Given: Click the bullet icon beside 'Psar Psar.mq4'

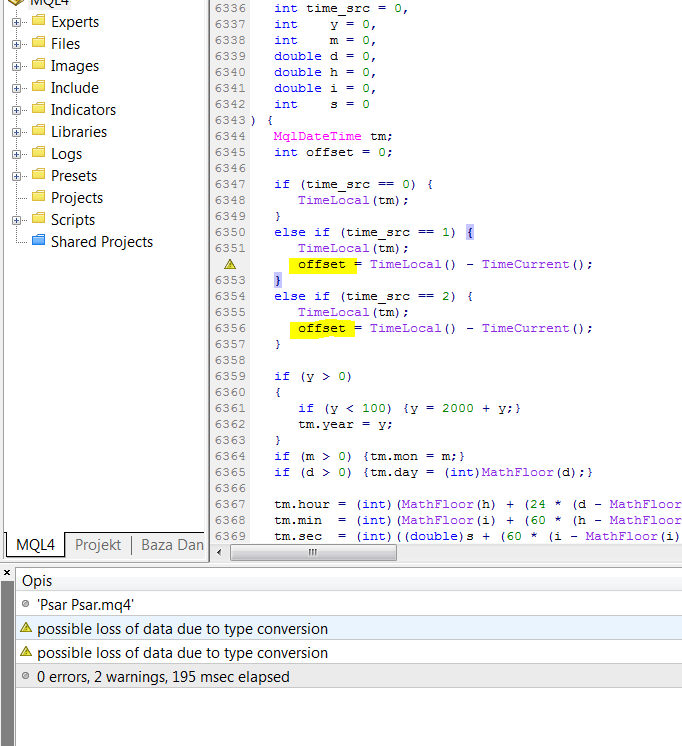Looking at the screenshot, I should pos(26,604).
